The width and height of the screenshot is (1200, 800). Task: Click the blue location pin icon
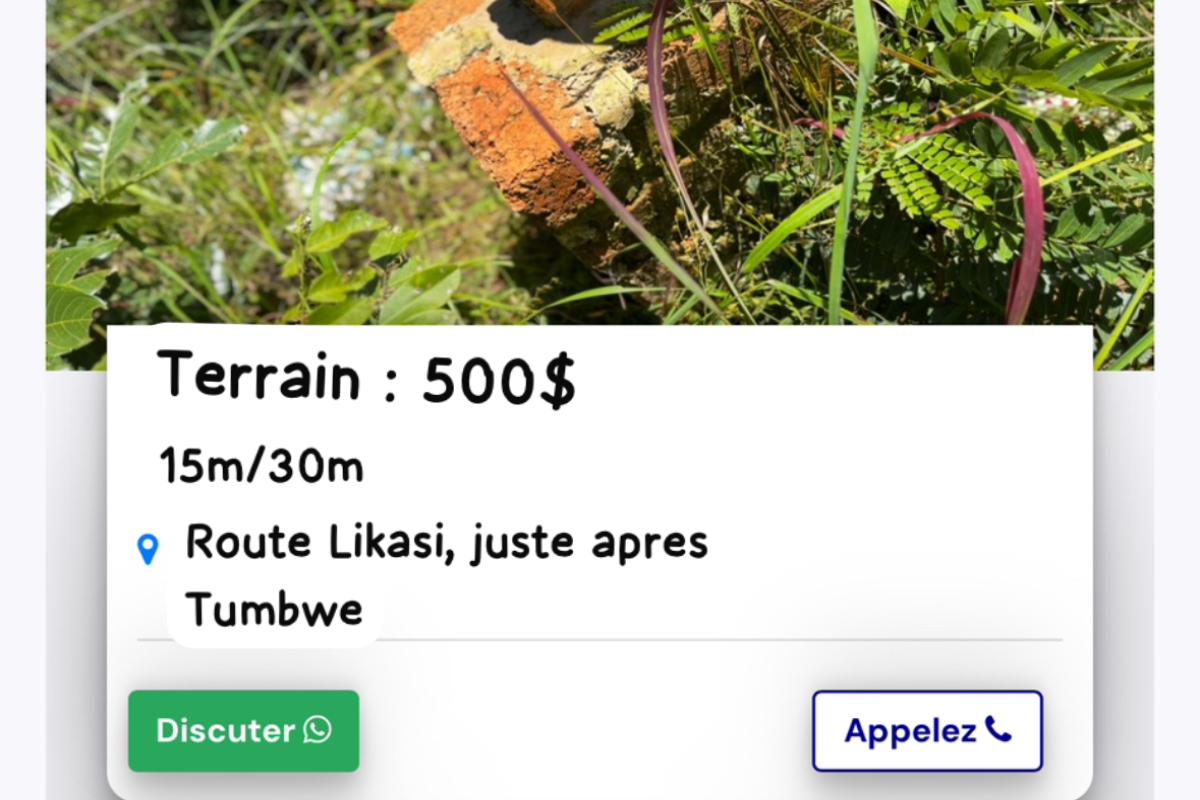click(148, 549)
